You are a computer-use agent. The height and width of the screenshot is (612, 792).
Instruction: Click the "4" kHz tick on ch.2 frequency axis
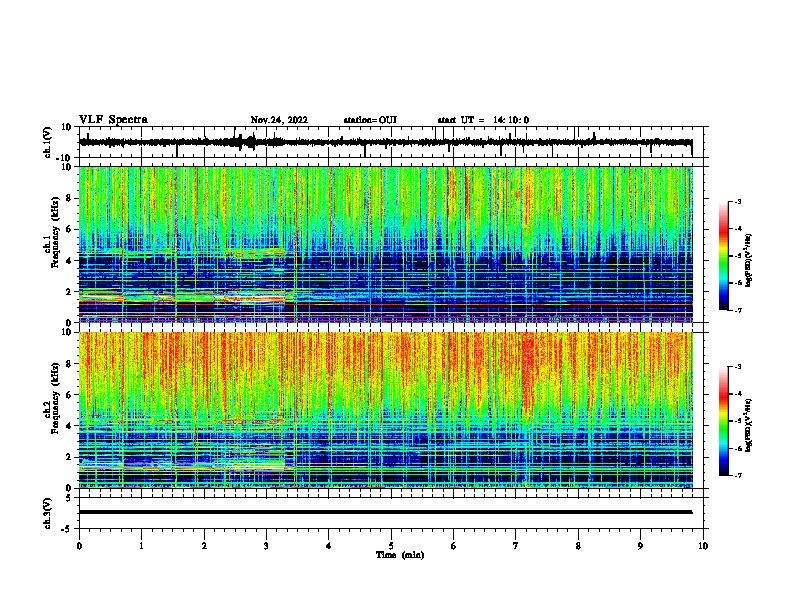[69, 426]
